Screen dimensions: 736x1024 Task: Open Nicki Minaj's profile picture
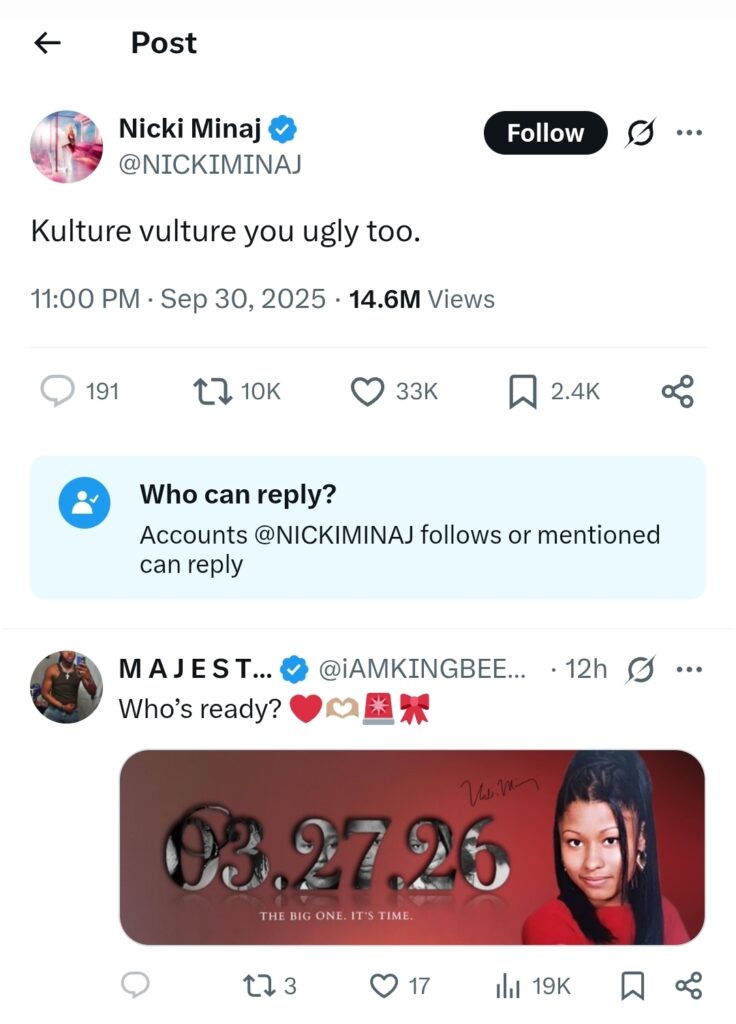67,147
